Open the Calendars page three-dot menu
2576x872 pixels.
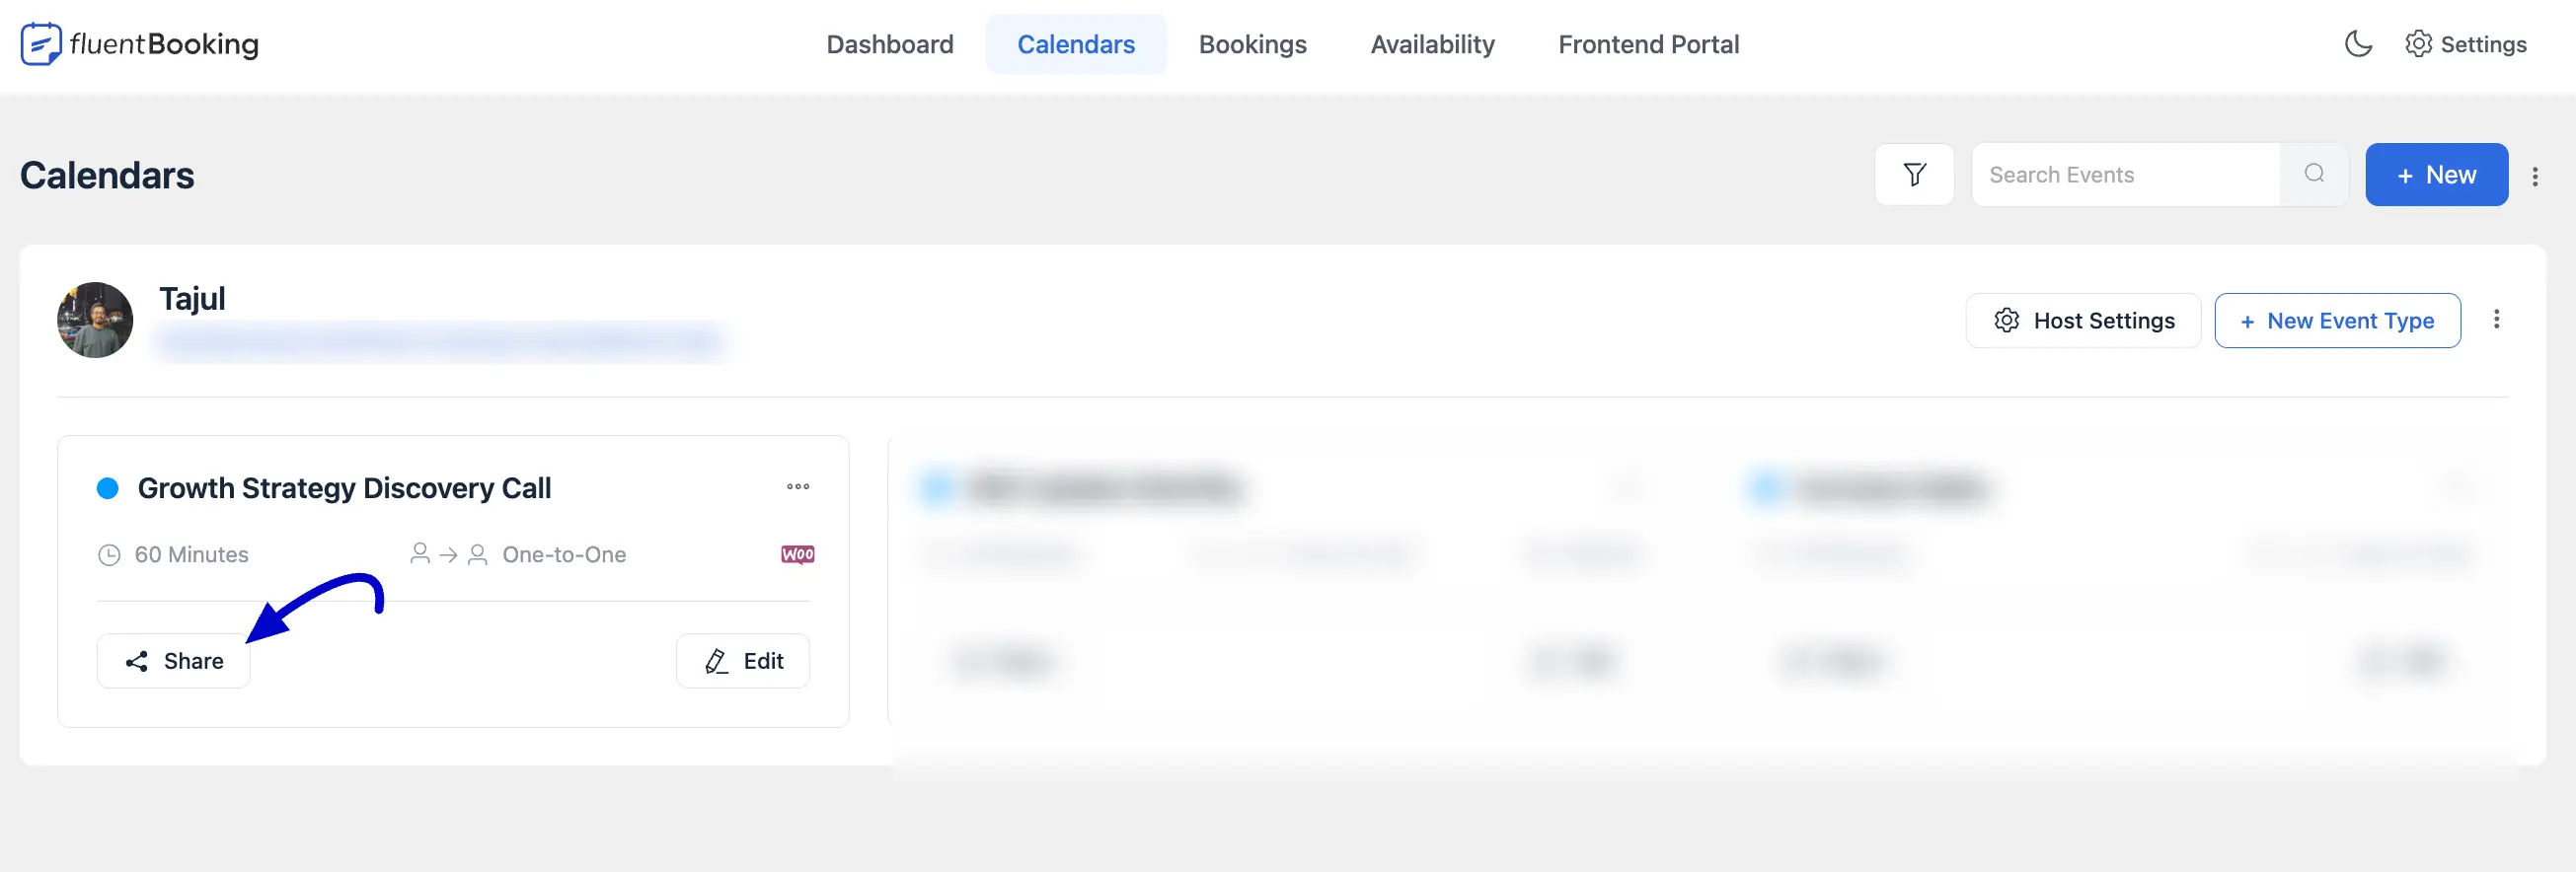[2535, 177]
